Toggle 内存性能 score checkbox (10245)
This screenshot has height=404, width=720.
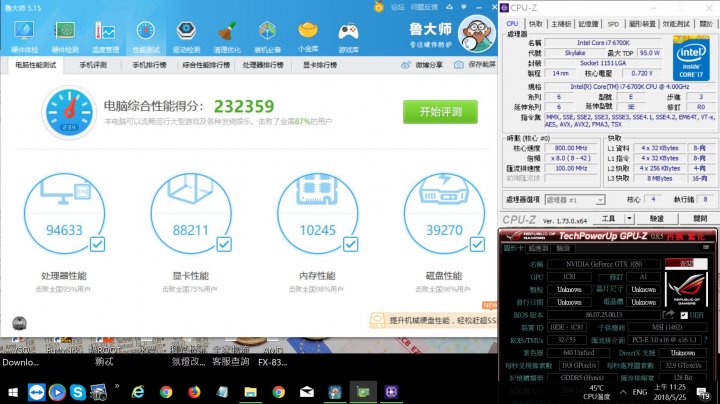[351, 244]
